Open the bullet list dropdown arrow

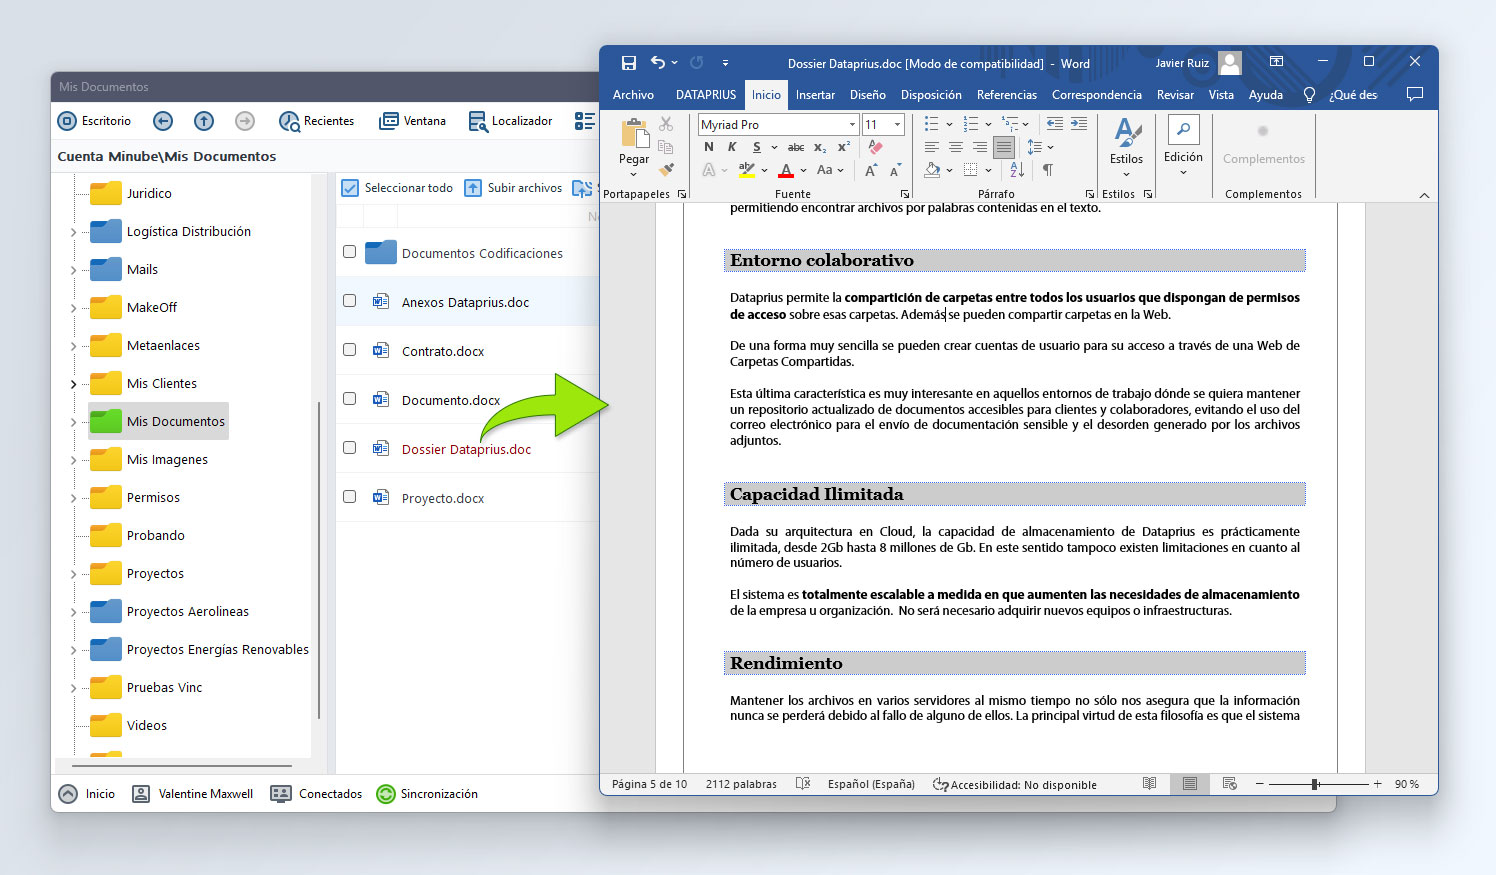coord(949,124)
